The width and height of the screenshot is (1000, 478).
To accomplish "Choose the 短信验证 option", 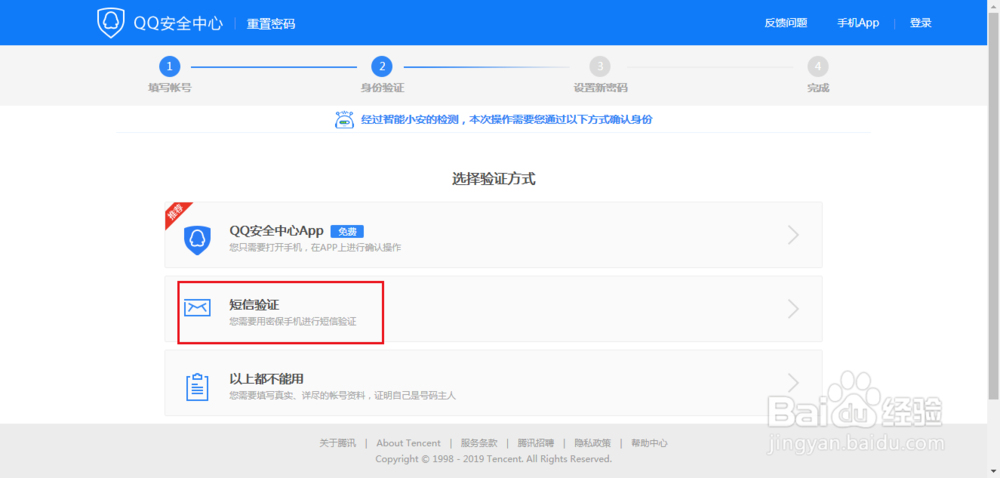I will click(x=493, y=309).
